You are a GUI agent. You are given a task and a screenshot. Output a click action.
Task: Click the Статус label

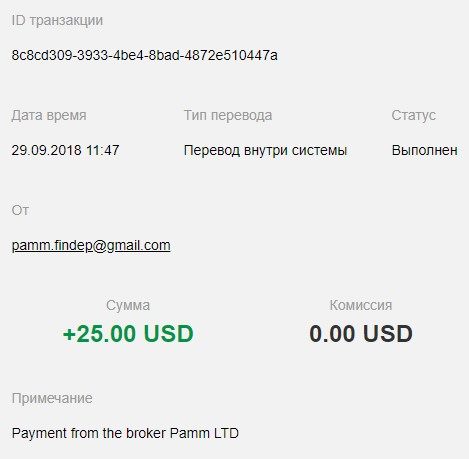click(413, 116)
